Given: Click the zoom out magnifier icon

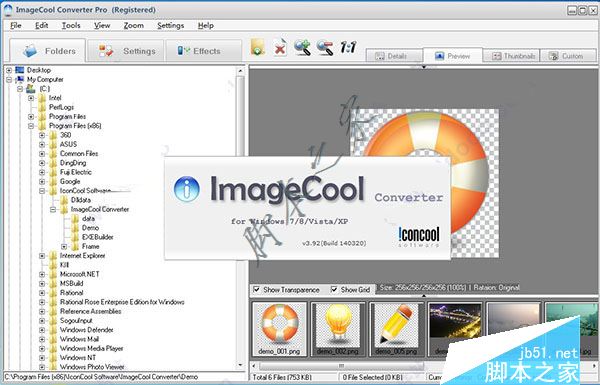Looking at the screenshot, I should (325, 48).
